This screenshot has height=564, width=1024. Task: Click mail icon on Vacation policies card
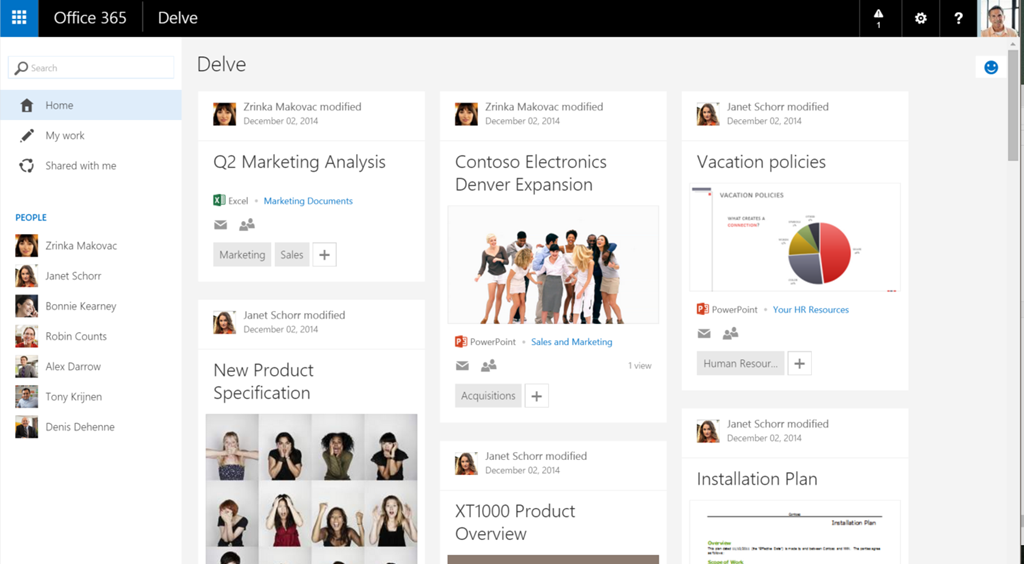pyautogui.click(x=704, y=334)
